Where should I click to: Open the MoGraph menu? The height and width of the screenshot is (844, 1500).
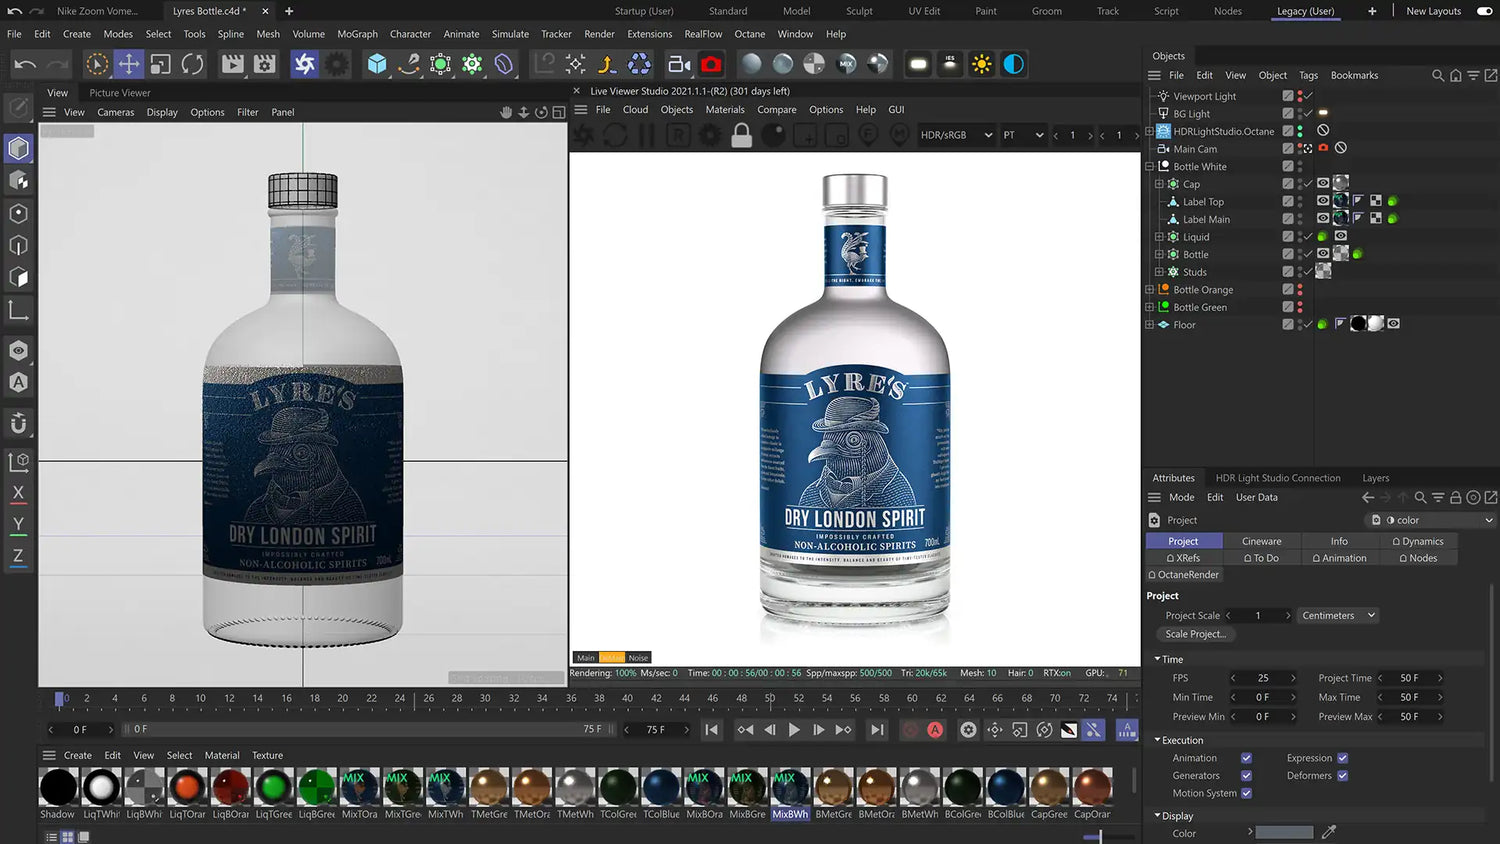pos(357,34)
